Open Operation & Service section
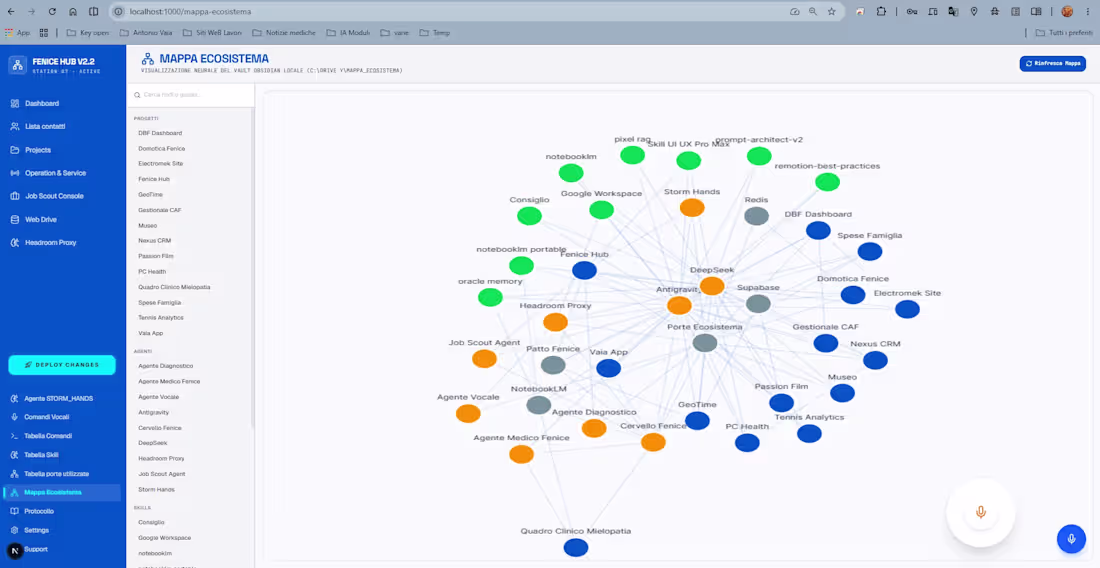This screenshot has width=1100, height=568. 55,173
